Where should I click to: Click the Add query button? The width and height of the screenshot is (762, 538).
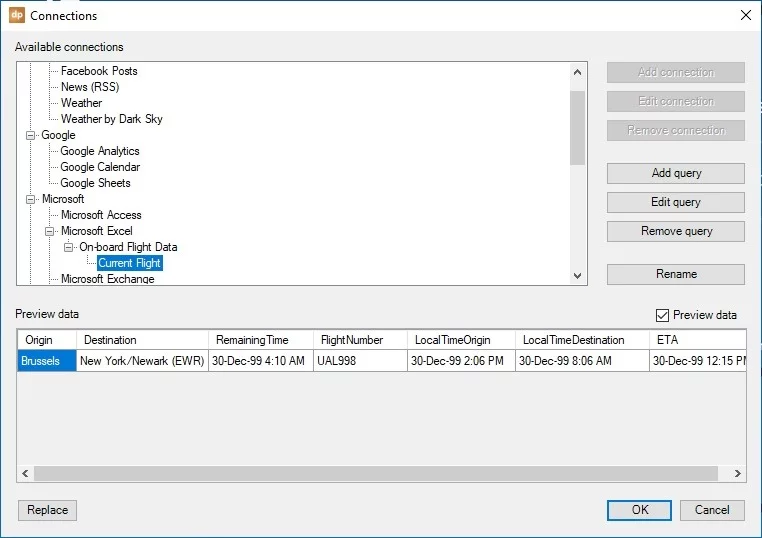tap(675, 173)
